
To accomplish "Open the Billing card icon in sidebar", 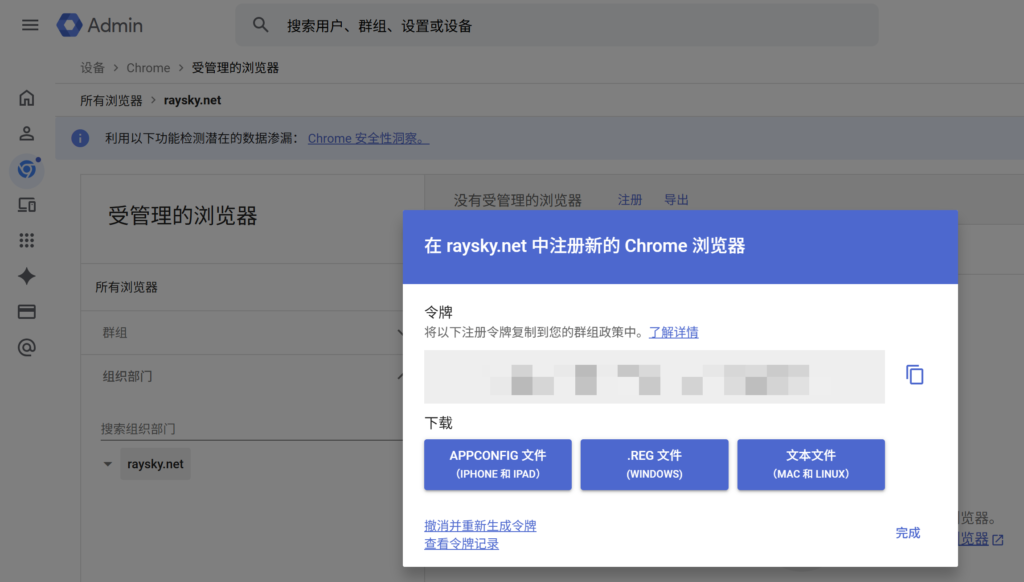I will [27, 312].
